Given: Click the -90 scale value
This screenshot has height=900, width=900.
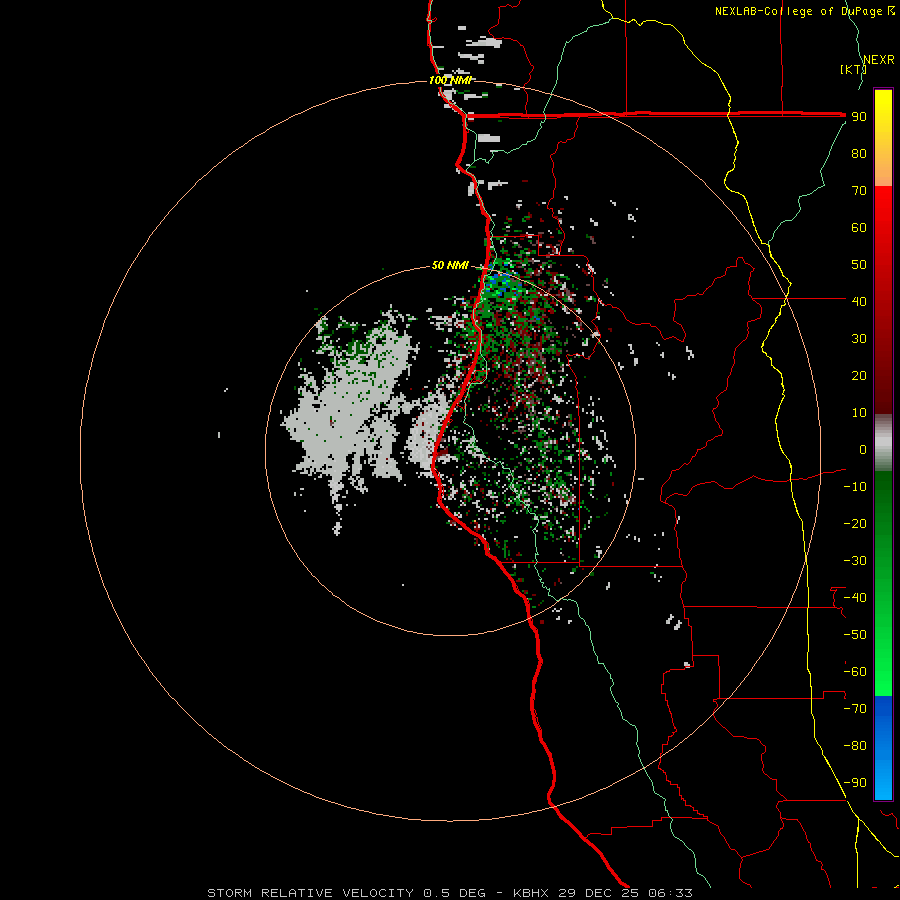Looking at the screenshot, I should (x=855, y=782).
